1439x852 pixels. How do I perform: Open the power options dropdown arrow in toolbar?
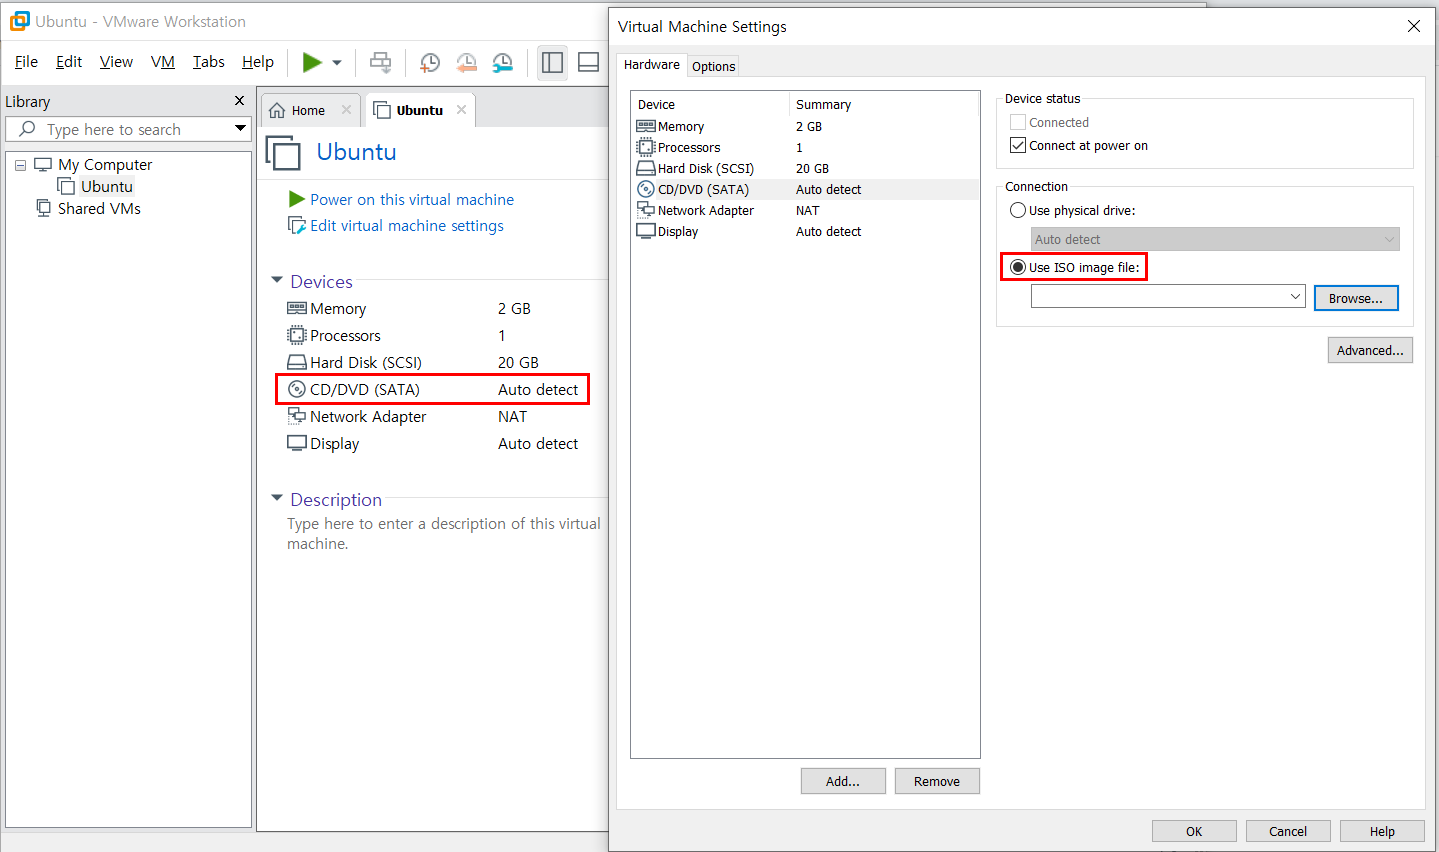[x=337, y=62]
